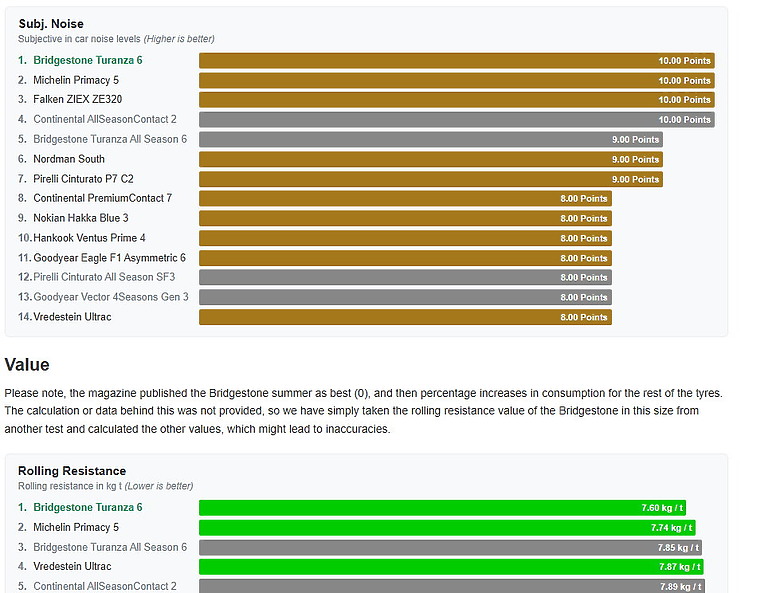Click Rolling resistance in kg t subtitle
This screenshot has height=593, width=780.
[105, 486]
